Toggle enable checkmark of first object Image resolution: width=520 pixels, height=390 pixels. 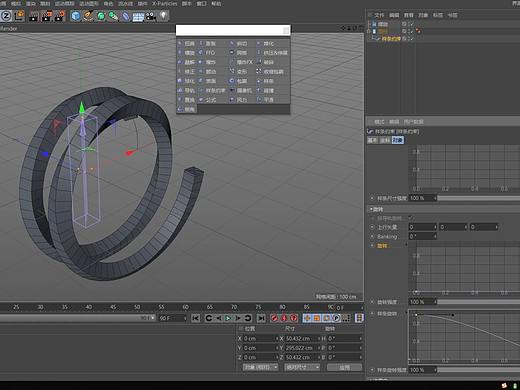(x=412, y=24)
